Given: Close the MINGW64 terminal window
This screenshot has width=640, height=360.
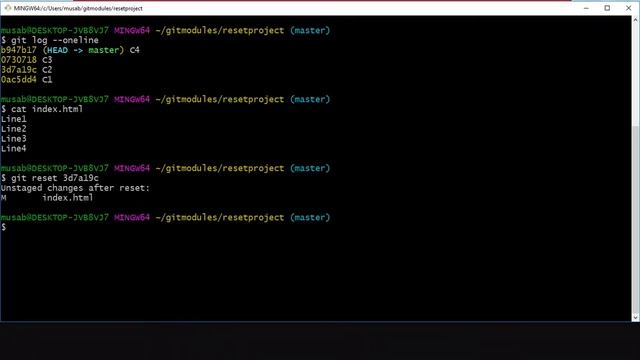Looking at the screenshot, I should (x=629, y=8).
